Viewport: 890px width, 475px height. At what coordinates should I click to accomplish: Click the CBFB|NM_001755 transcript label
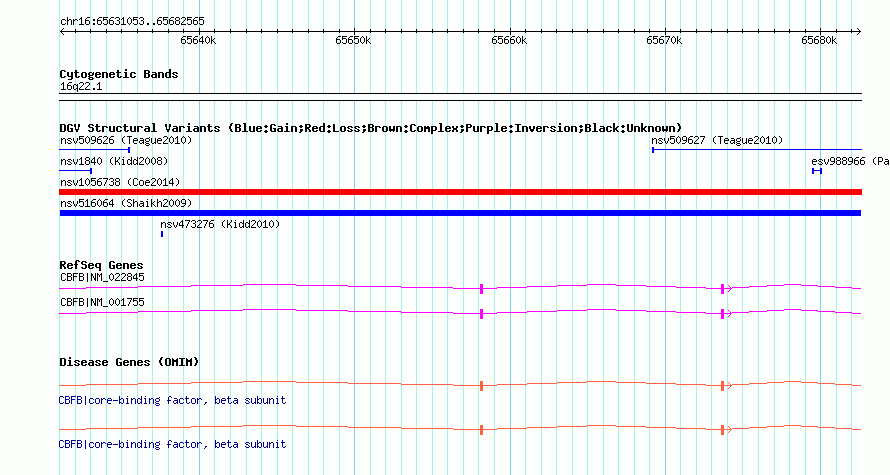coord(102,302)
